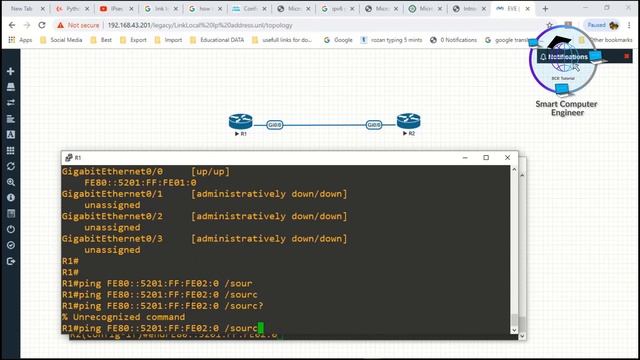Open the Best bookmark folder
Screen dimensions: 640x360
tap(101, 40)
